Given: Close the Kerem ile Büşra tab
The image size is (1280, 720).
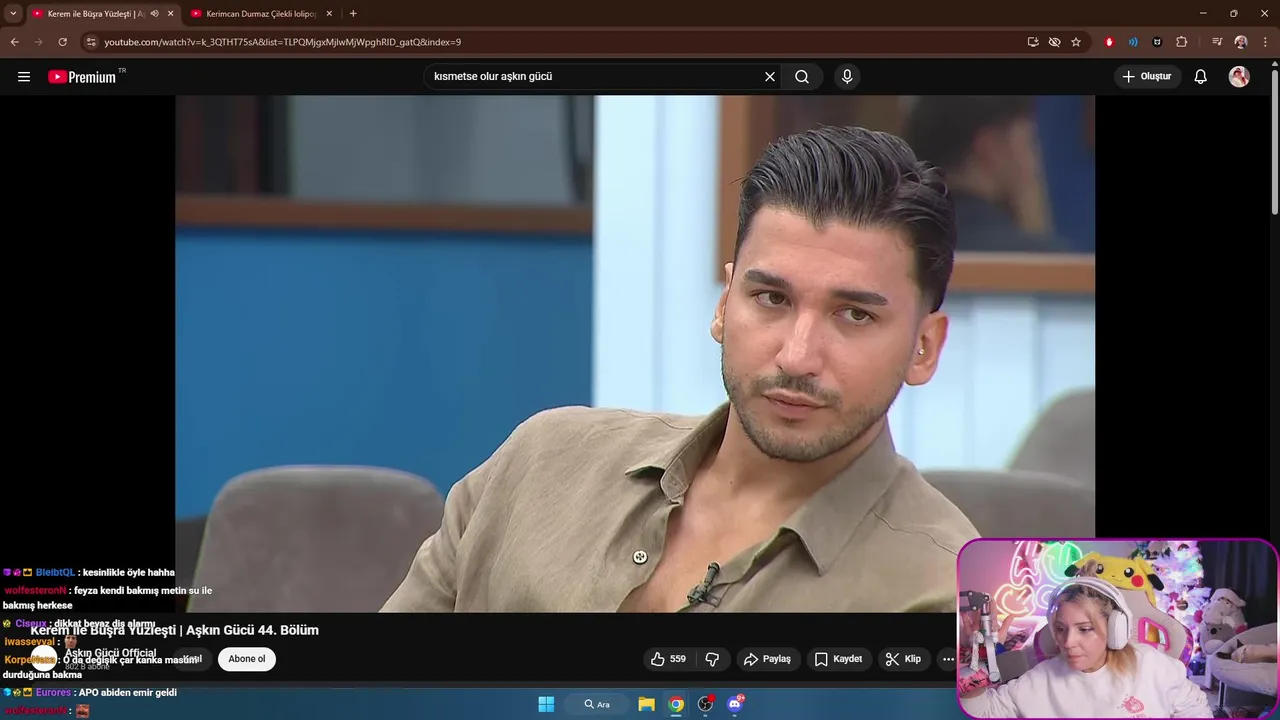Looking at the screenshot, I should 170,14.
